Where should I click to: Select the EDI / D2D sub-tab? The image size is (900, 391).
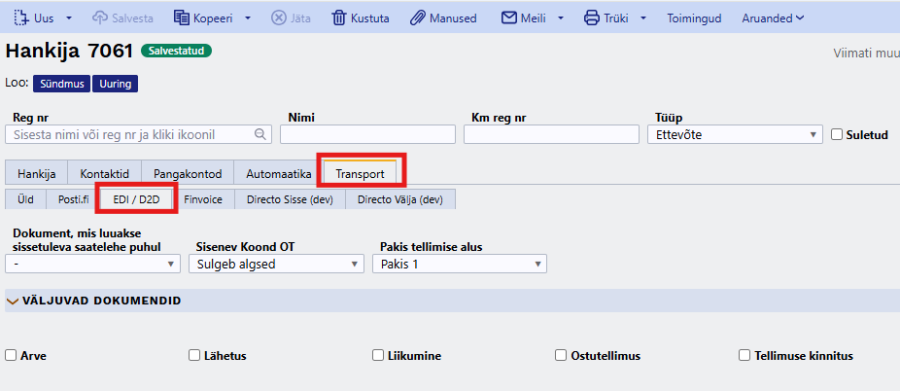pyautogui.click(x=137, y=199)
